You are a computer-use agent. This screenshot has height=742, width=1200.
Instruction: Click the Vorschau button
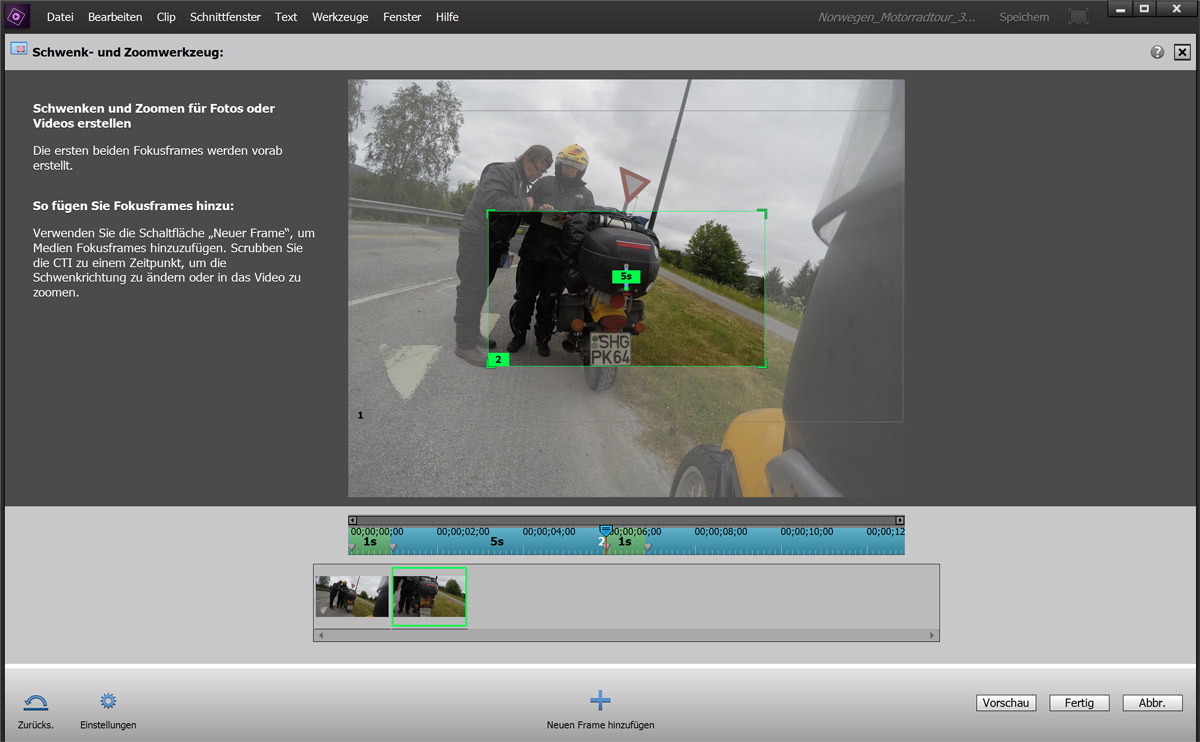[1006, 703]
